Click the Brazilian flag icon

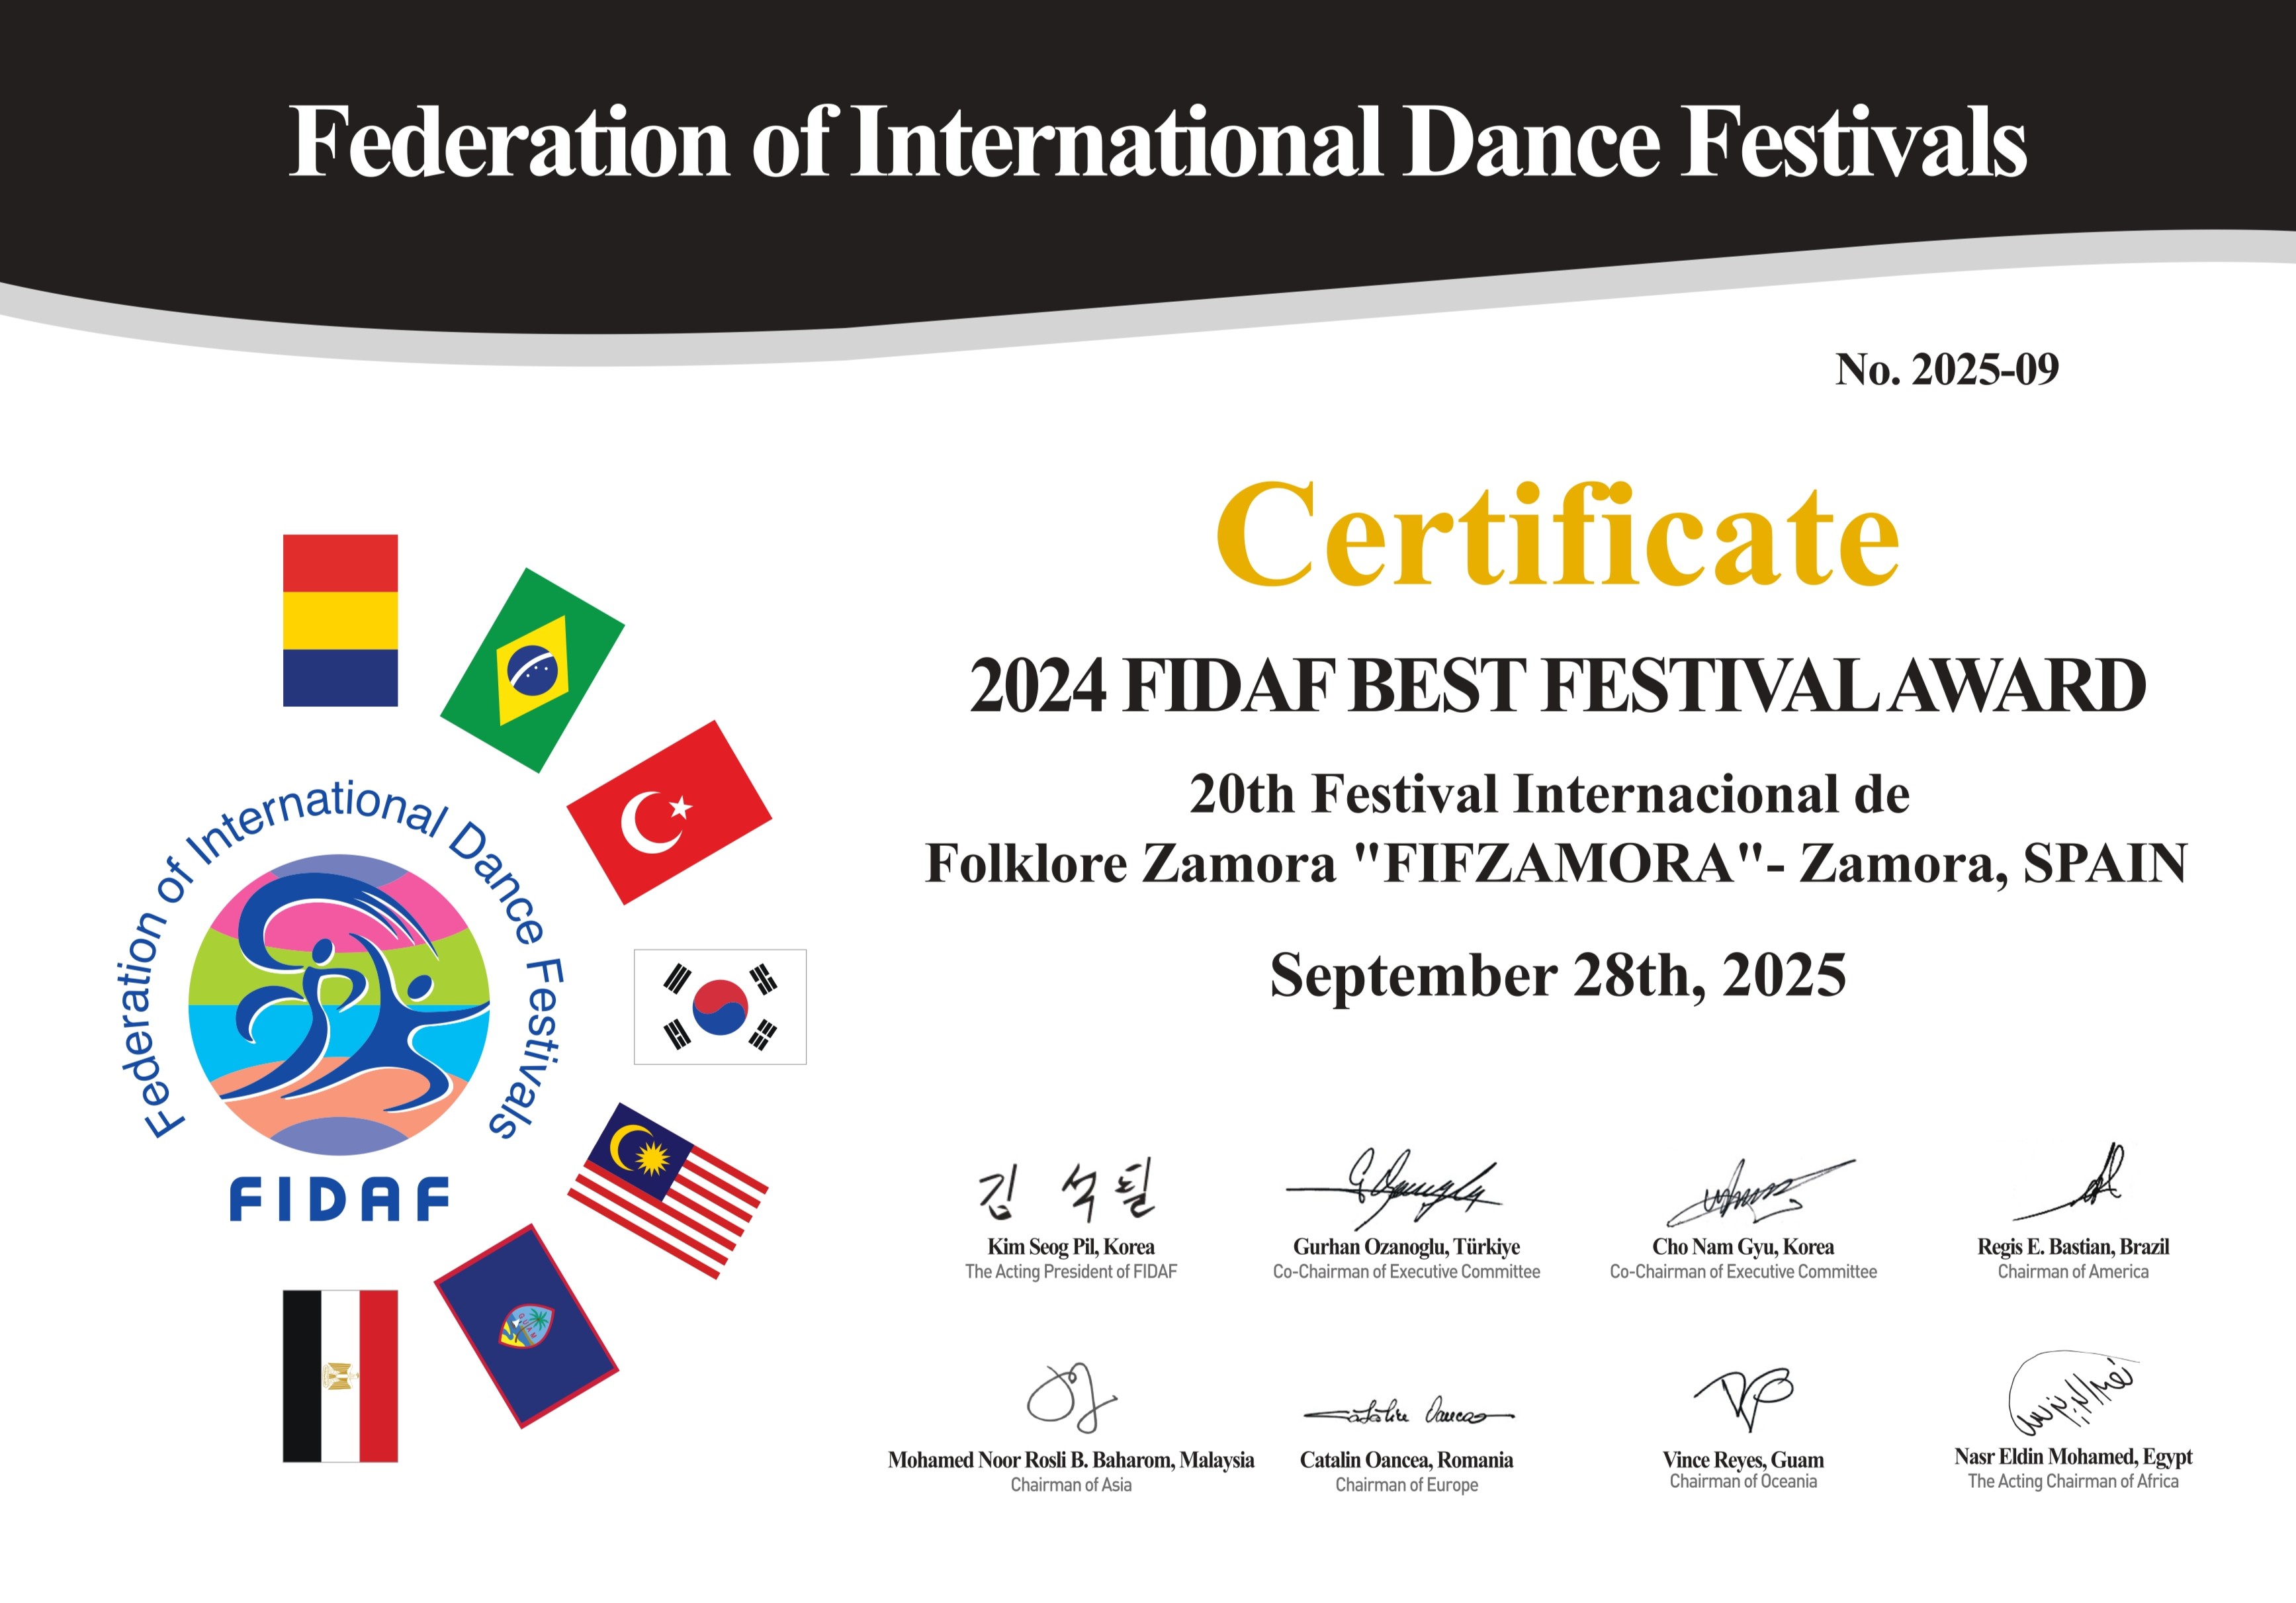click(x=532, y=670)
